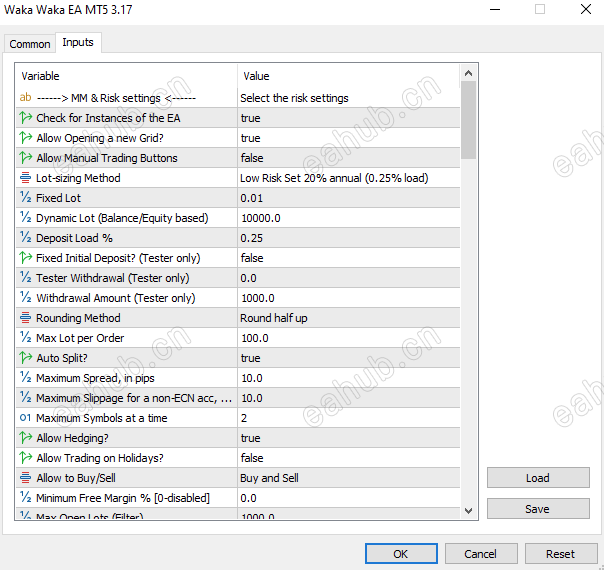This screenshot has width=604, height=570.
Task: Click the enum icon beside Lot-sizing Method
Action: point(25,178)
